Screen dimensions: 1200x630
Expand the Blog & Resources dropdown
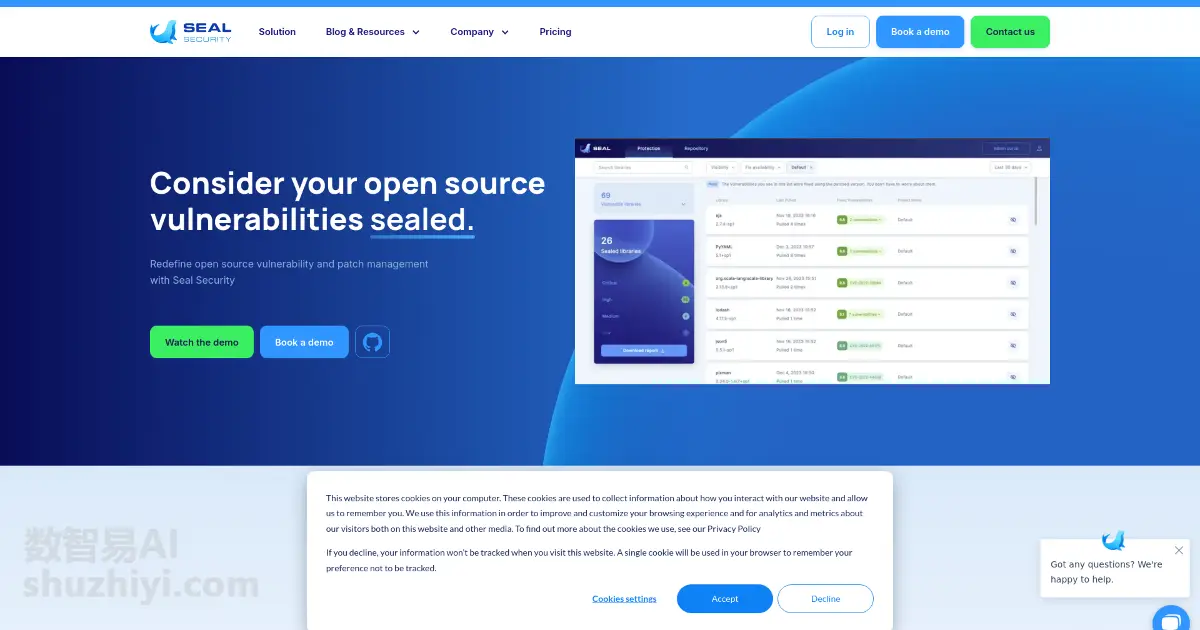pos(372,32)
